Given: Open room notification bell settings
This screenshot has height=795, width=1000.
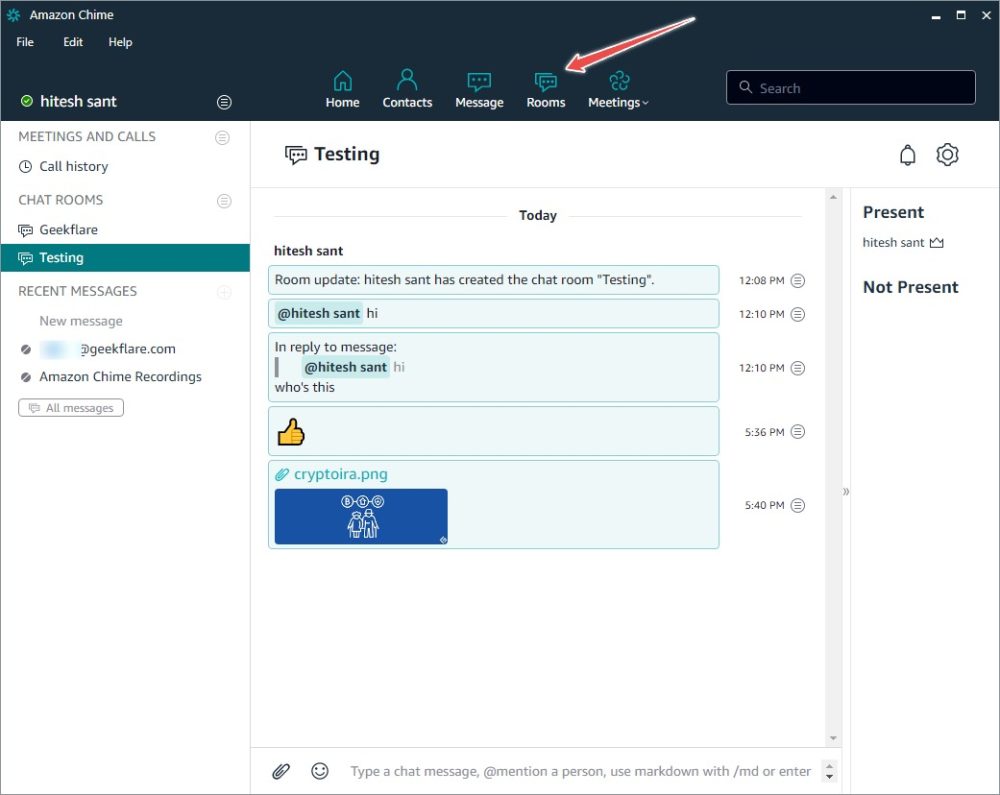Looking at the screenshot, I should tap(908, 155).
